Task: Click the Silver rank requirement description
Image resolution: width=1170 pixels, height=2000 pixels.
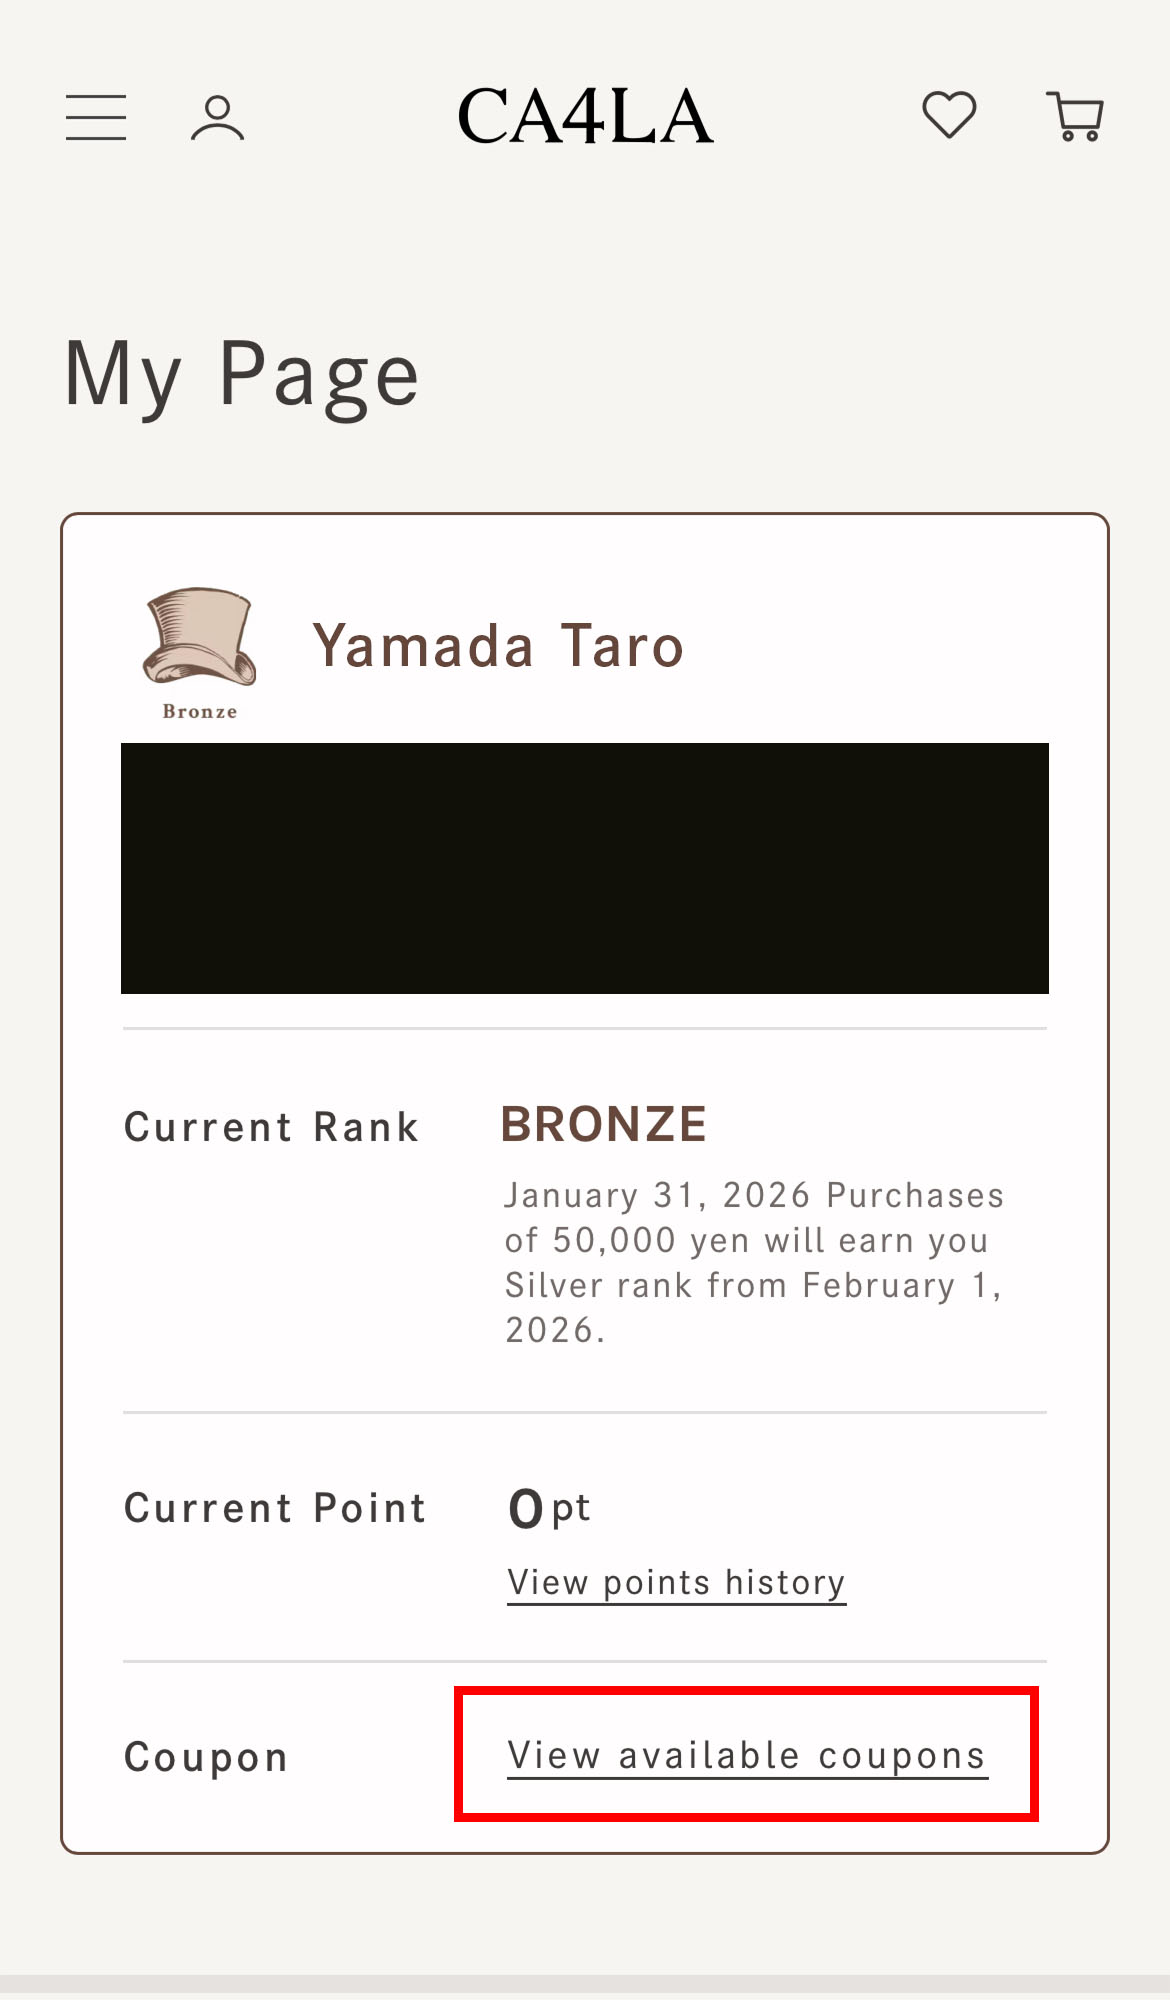Action: [754, 1262]
